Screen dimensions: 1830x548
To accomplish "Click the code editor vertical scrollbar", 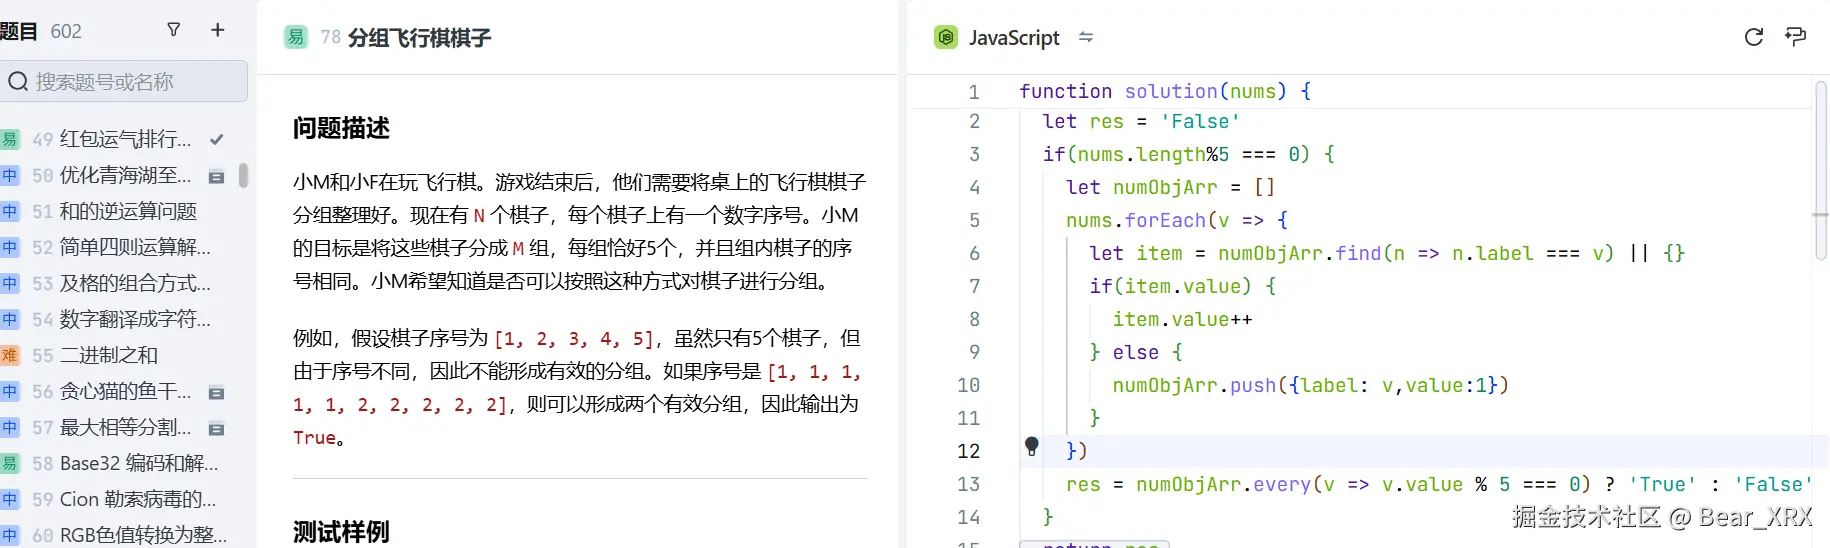I will (x=1820, y=170).
